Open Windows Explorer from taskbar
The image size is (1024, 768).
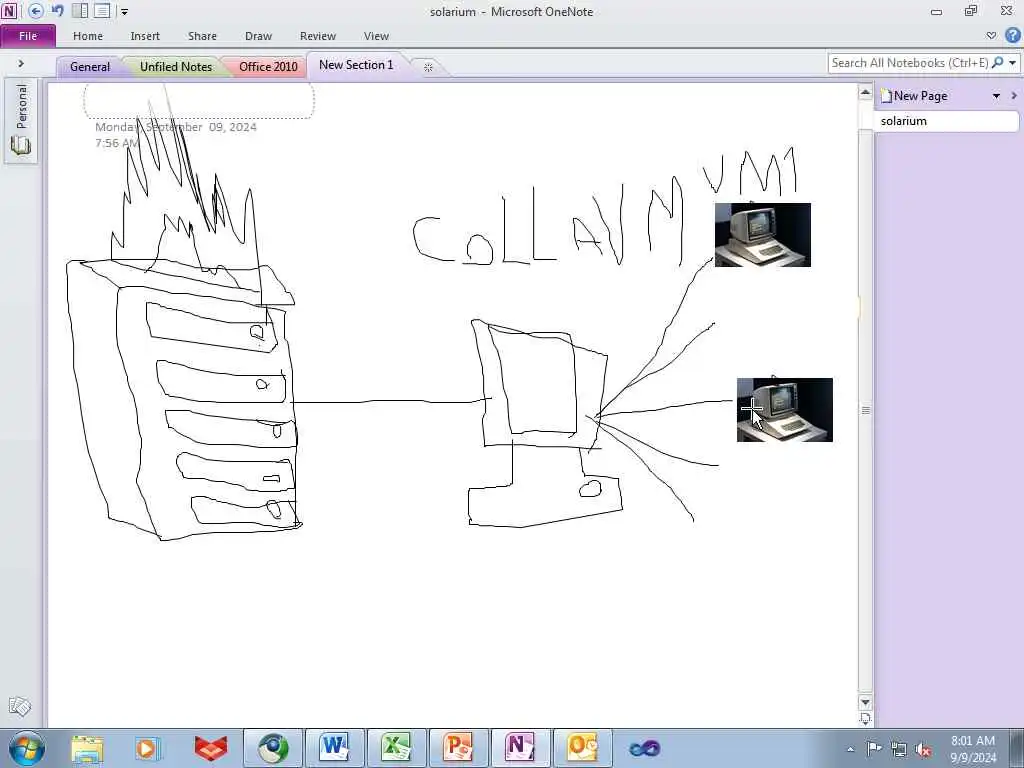87,748
